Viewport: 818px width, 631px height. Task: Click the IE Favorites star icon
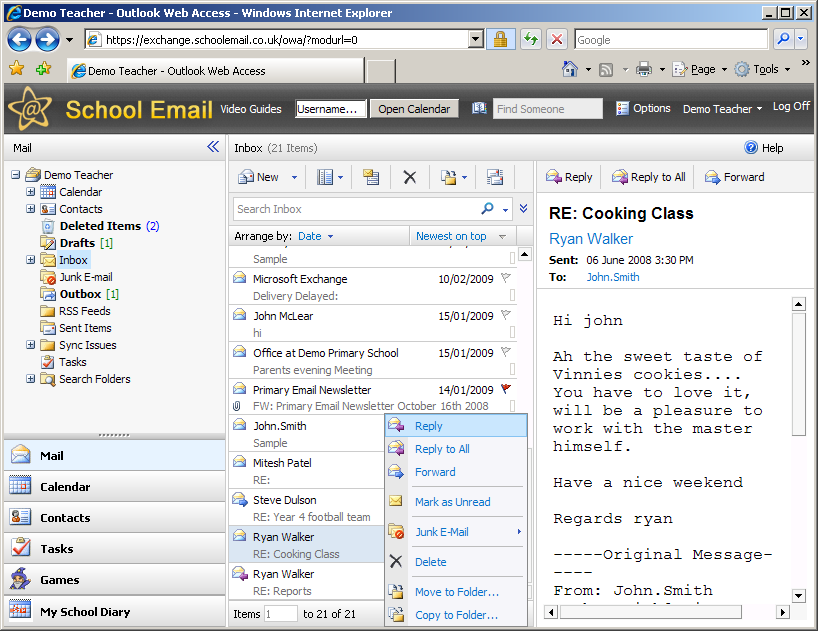[17, 68]
